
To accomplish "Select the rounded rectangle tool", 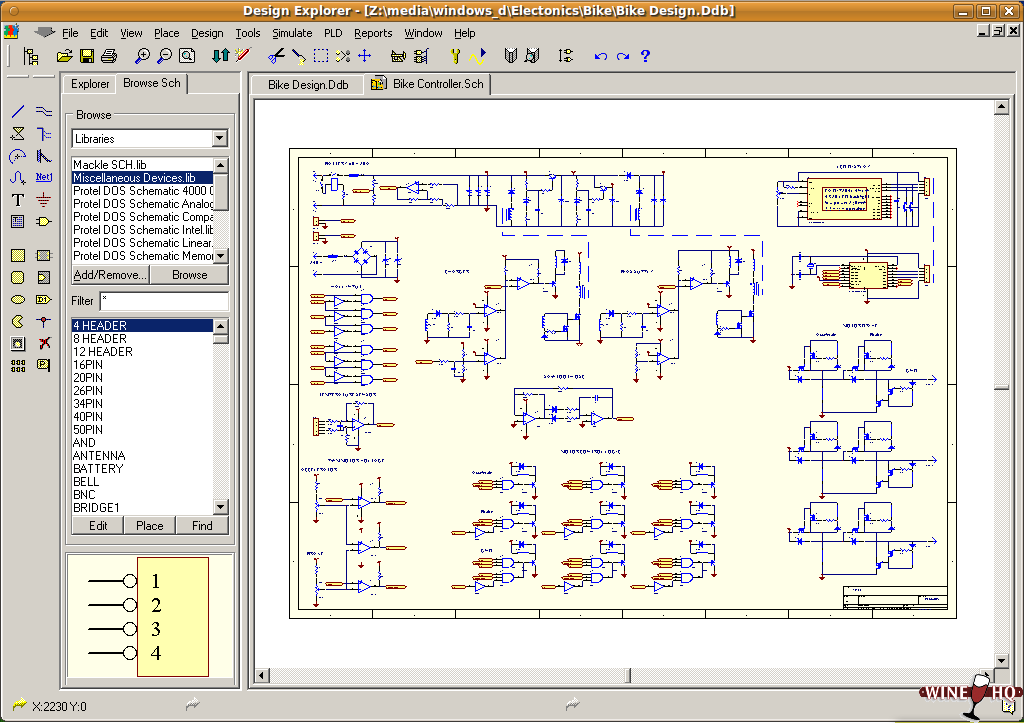I will click(18, 278).
